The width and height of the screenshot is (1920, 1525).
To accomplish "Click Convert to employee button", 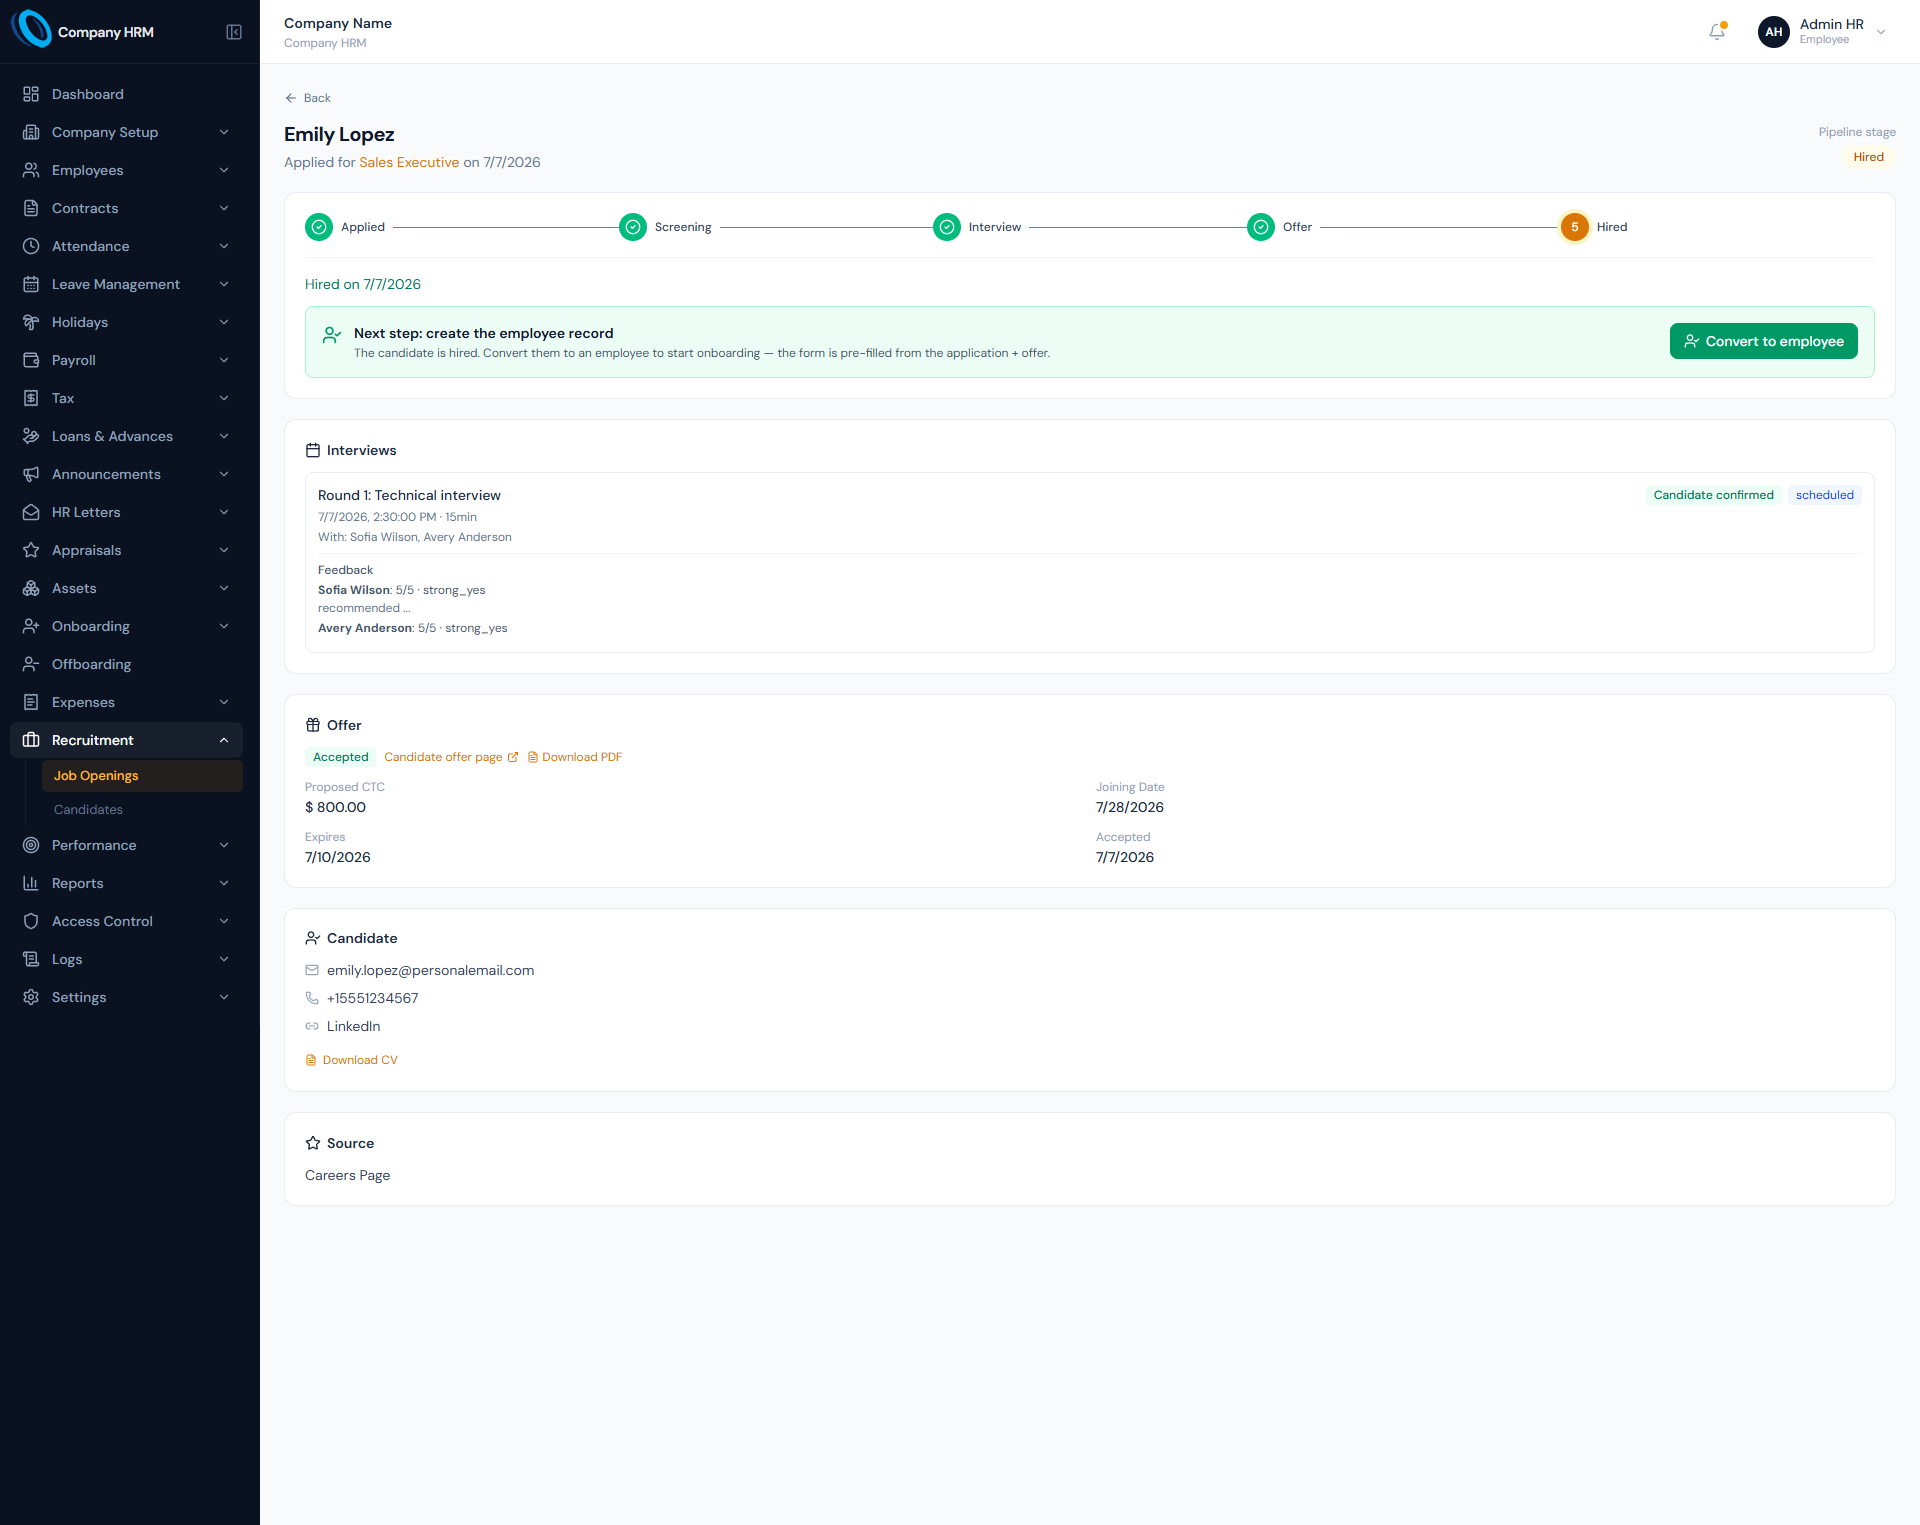I will click(x=1763, y=341).
